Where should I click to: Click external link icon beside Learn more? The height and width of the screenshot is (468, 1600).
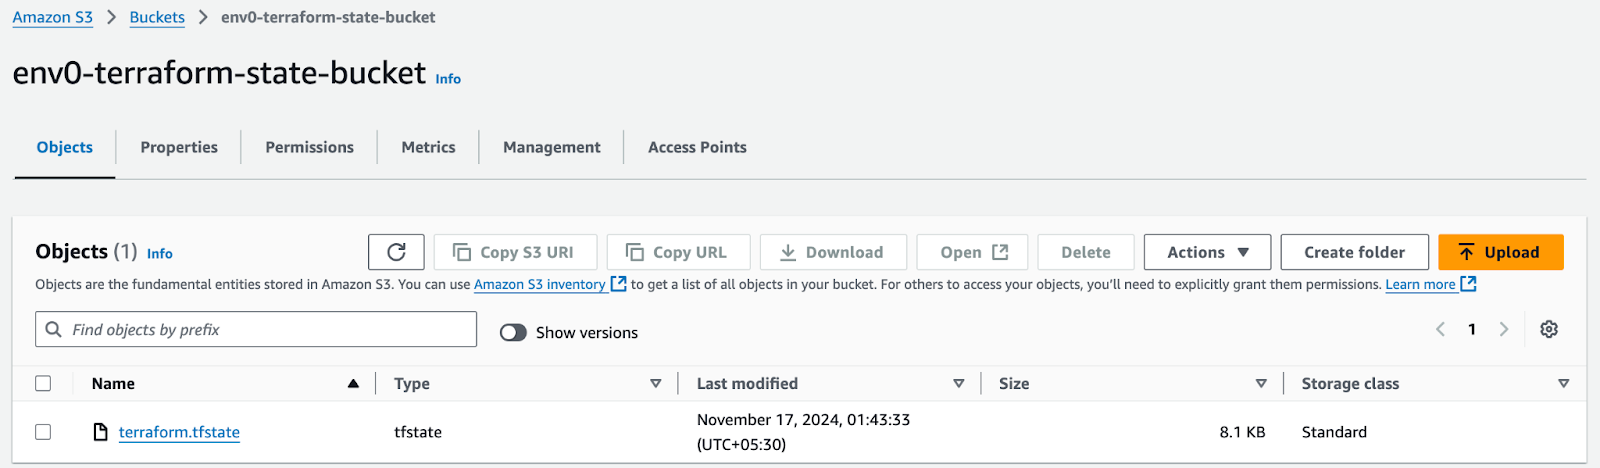(x=1468, y=284)
